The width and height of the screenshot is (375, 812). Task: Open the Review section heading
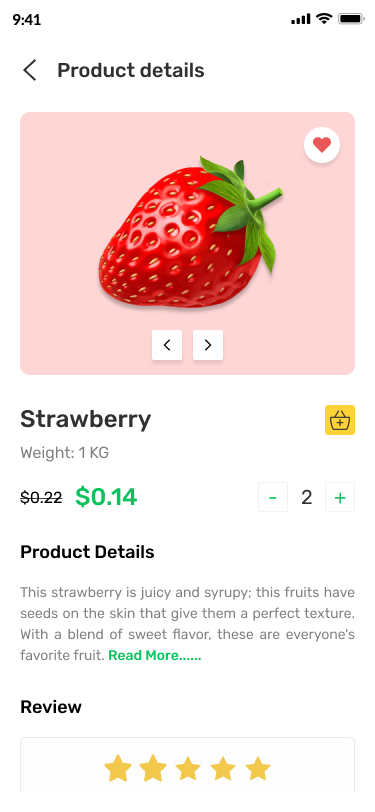[x=51, y=707]
